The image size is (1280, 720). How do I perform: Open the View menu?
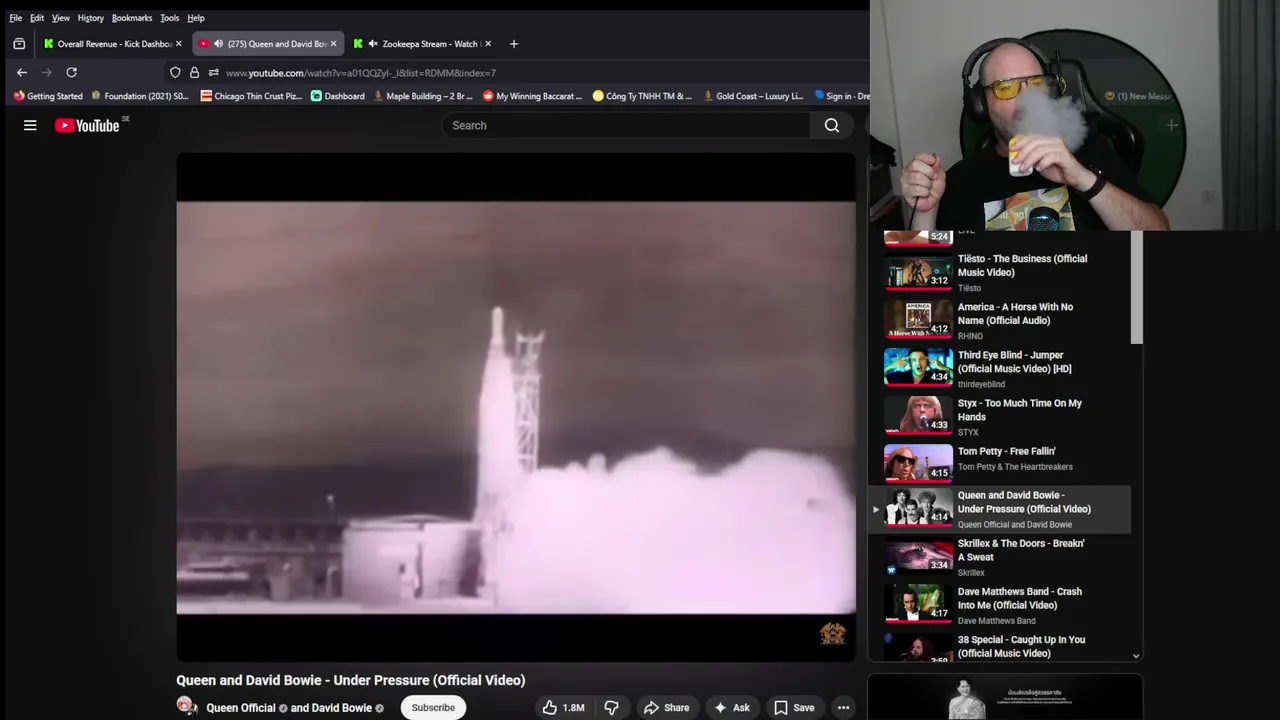[x=61, y=18]
